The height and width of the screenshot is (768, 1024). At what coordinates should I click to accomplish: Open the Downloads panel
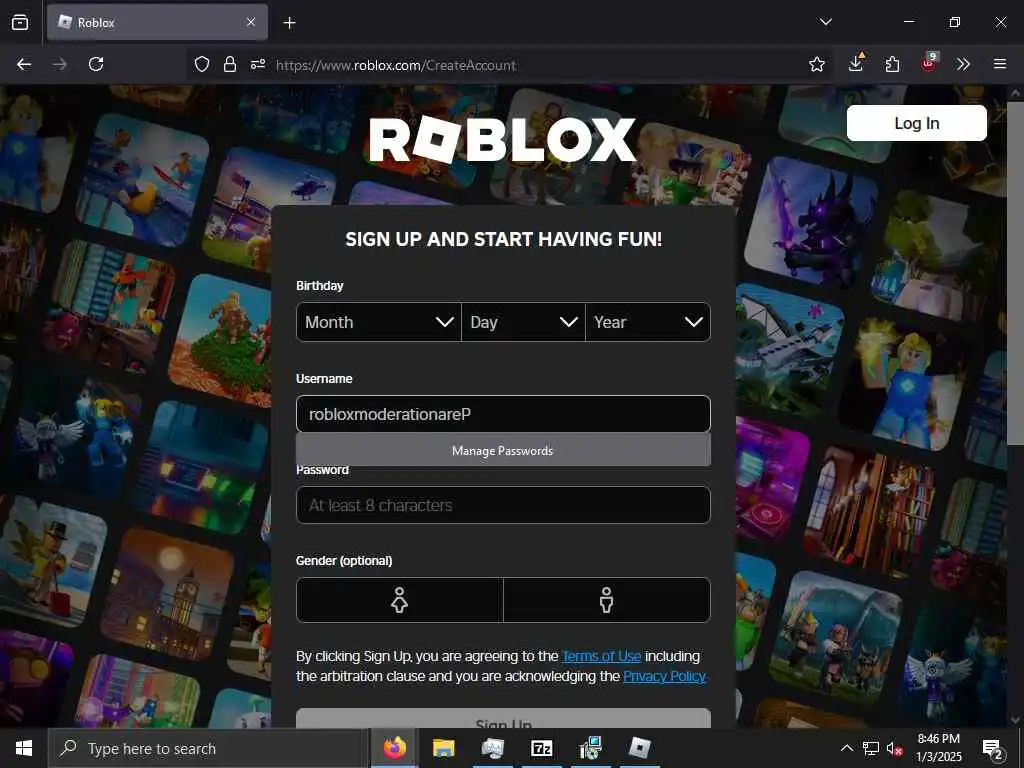[856, 63]
